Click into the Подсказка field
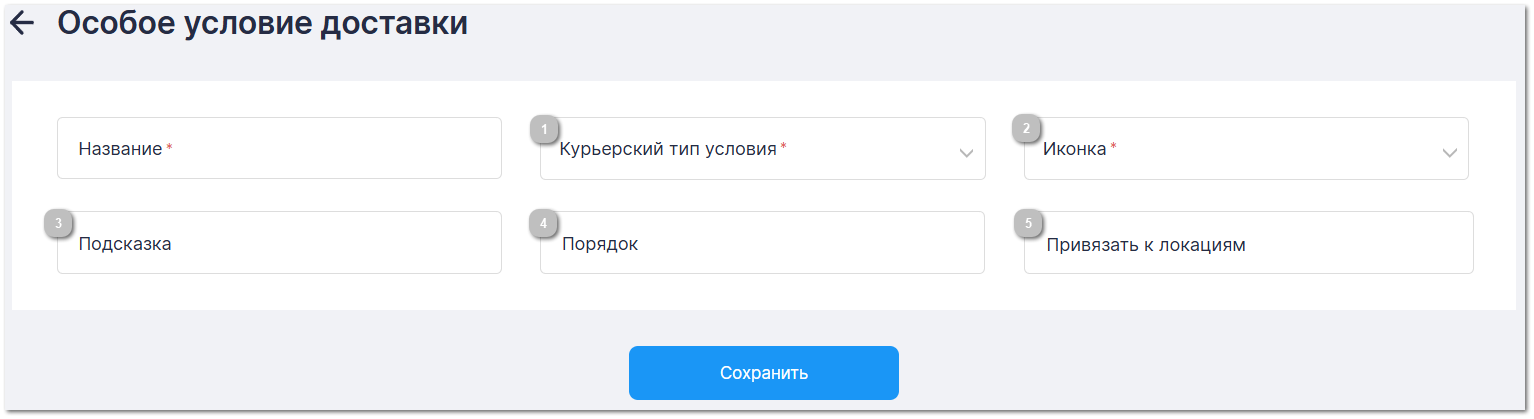1534x419 pixels. click(280, 243)
